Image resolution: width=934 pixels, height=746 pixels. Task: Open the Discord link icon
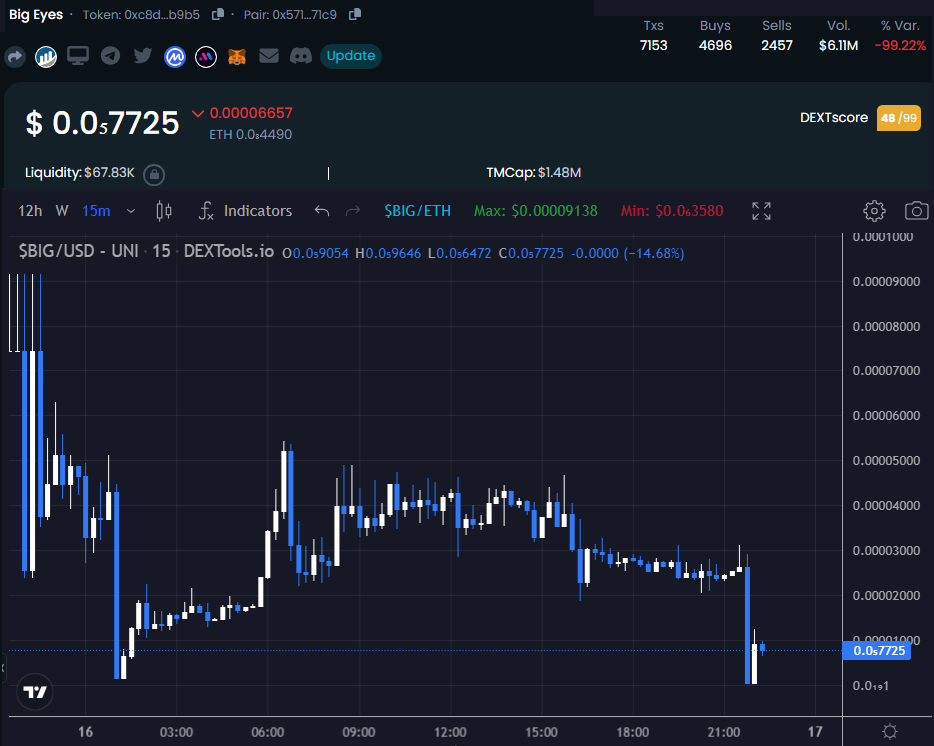click(x=301, y=56)
